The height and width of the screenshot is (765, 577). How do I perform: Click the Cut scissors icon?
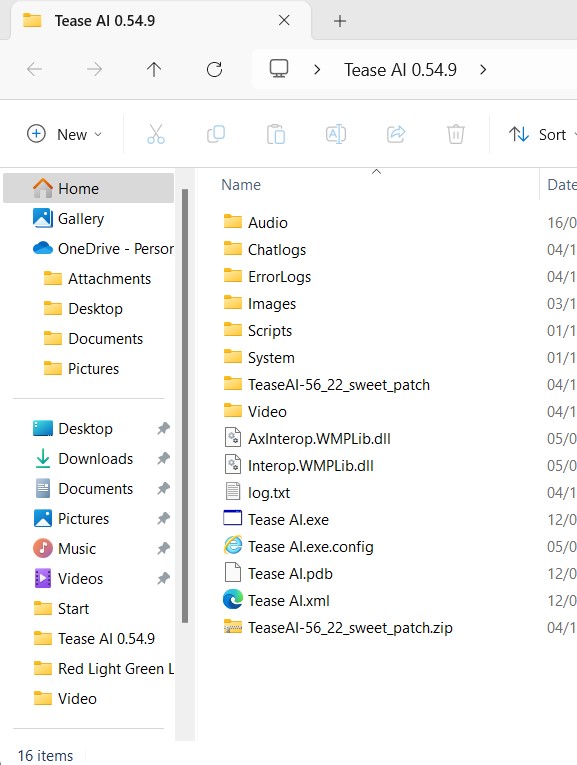156,134
